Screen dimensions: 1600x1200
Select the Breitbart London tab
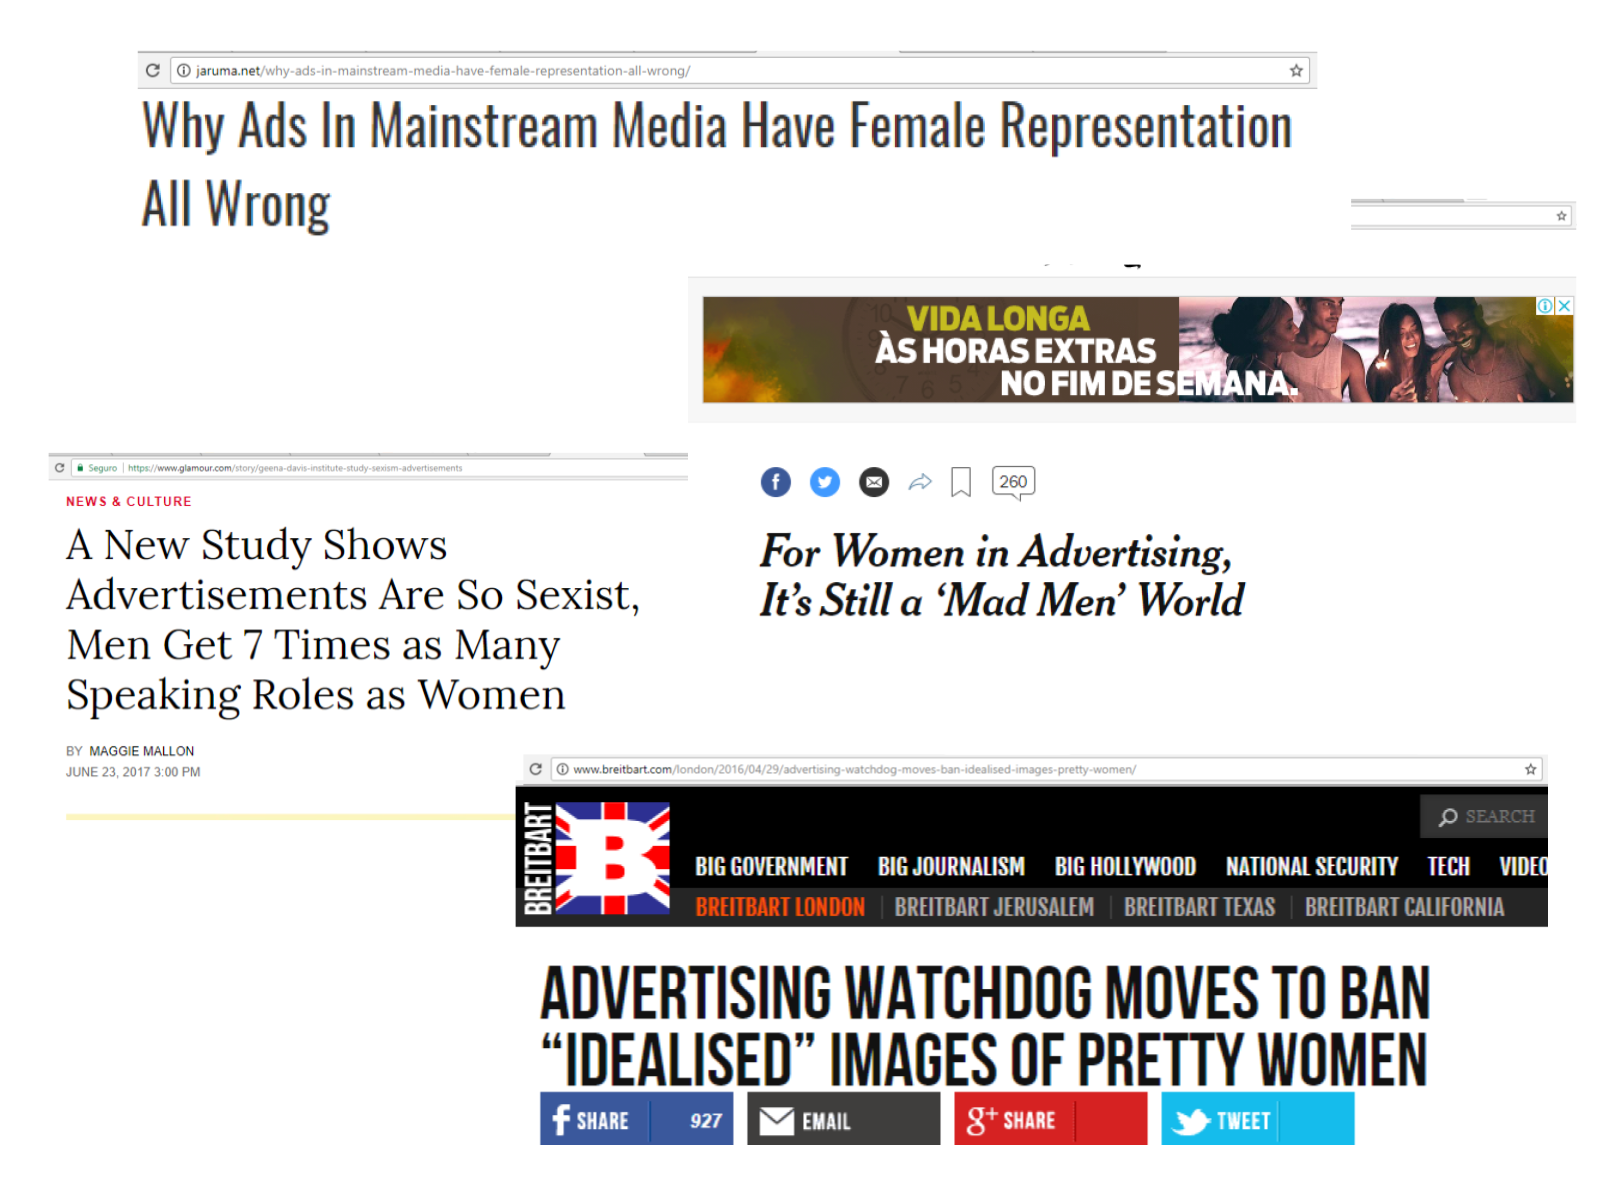pos(780,907)
